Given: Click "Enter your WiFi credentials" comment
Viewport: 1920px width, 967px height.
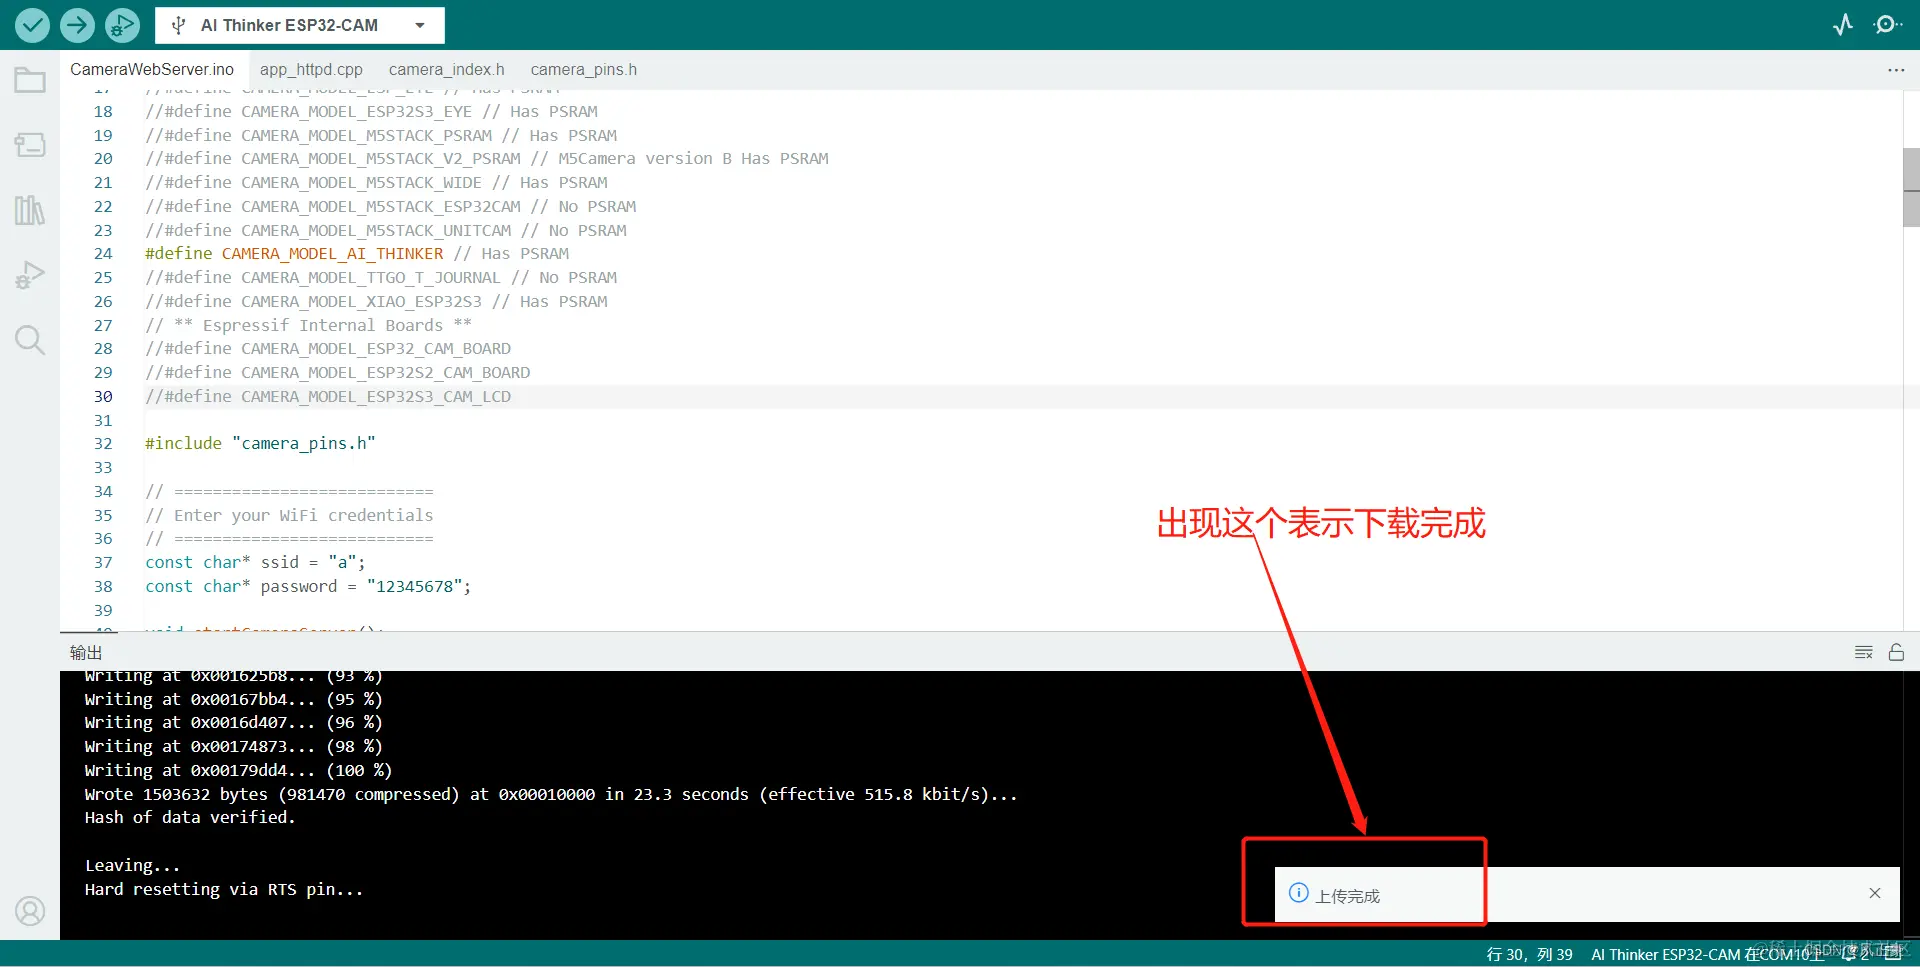Looking at the screenshot, I should pyautogui.click(x=289, y=515).
